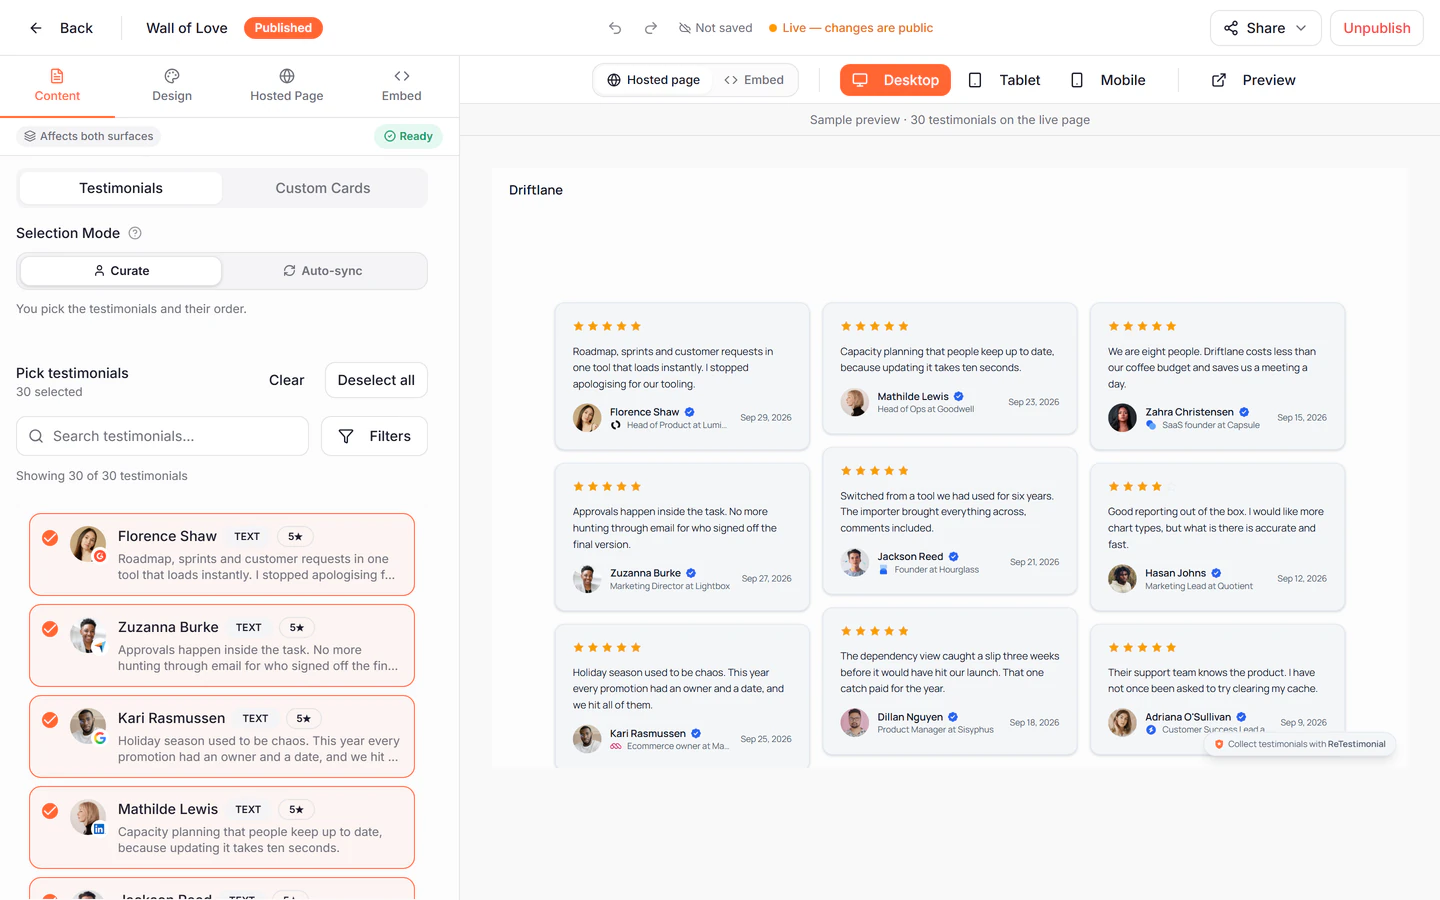Screen dimensions: 1440x900
Task: Switch to the Design tab
Action: pyautogui.click(x=172, y=86)
